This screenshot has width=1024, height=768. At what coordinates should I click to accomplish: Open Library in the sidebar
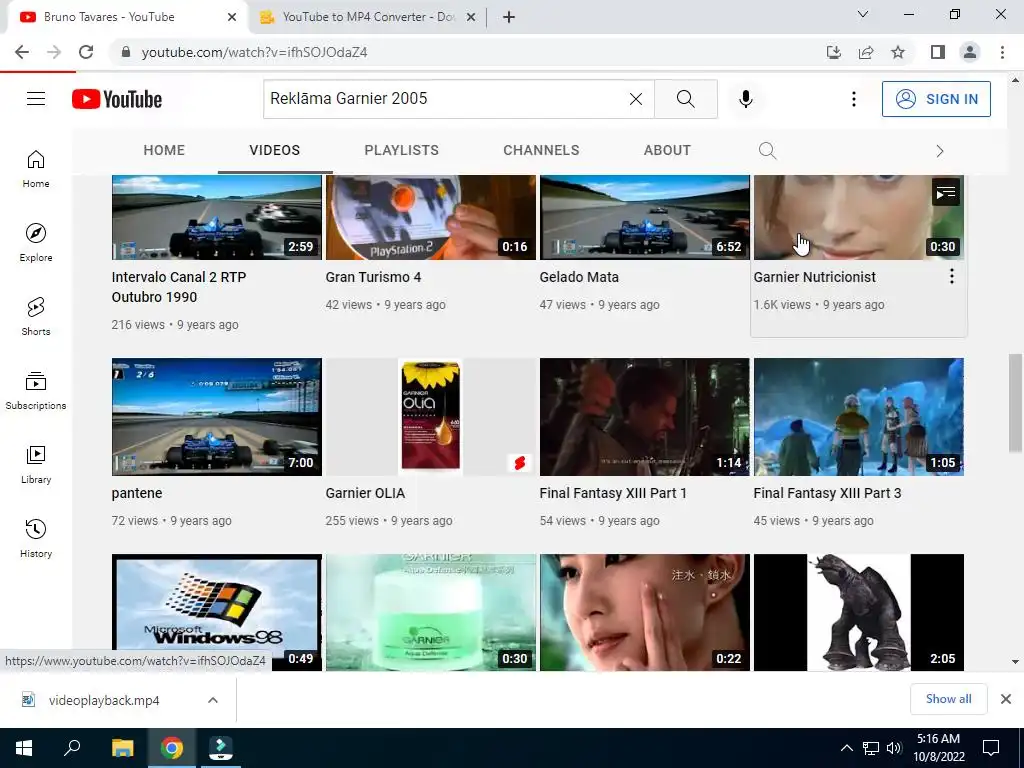coord(36,464)
